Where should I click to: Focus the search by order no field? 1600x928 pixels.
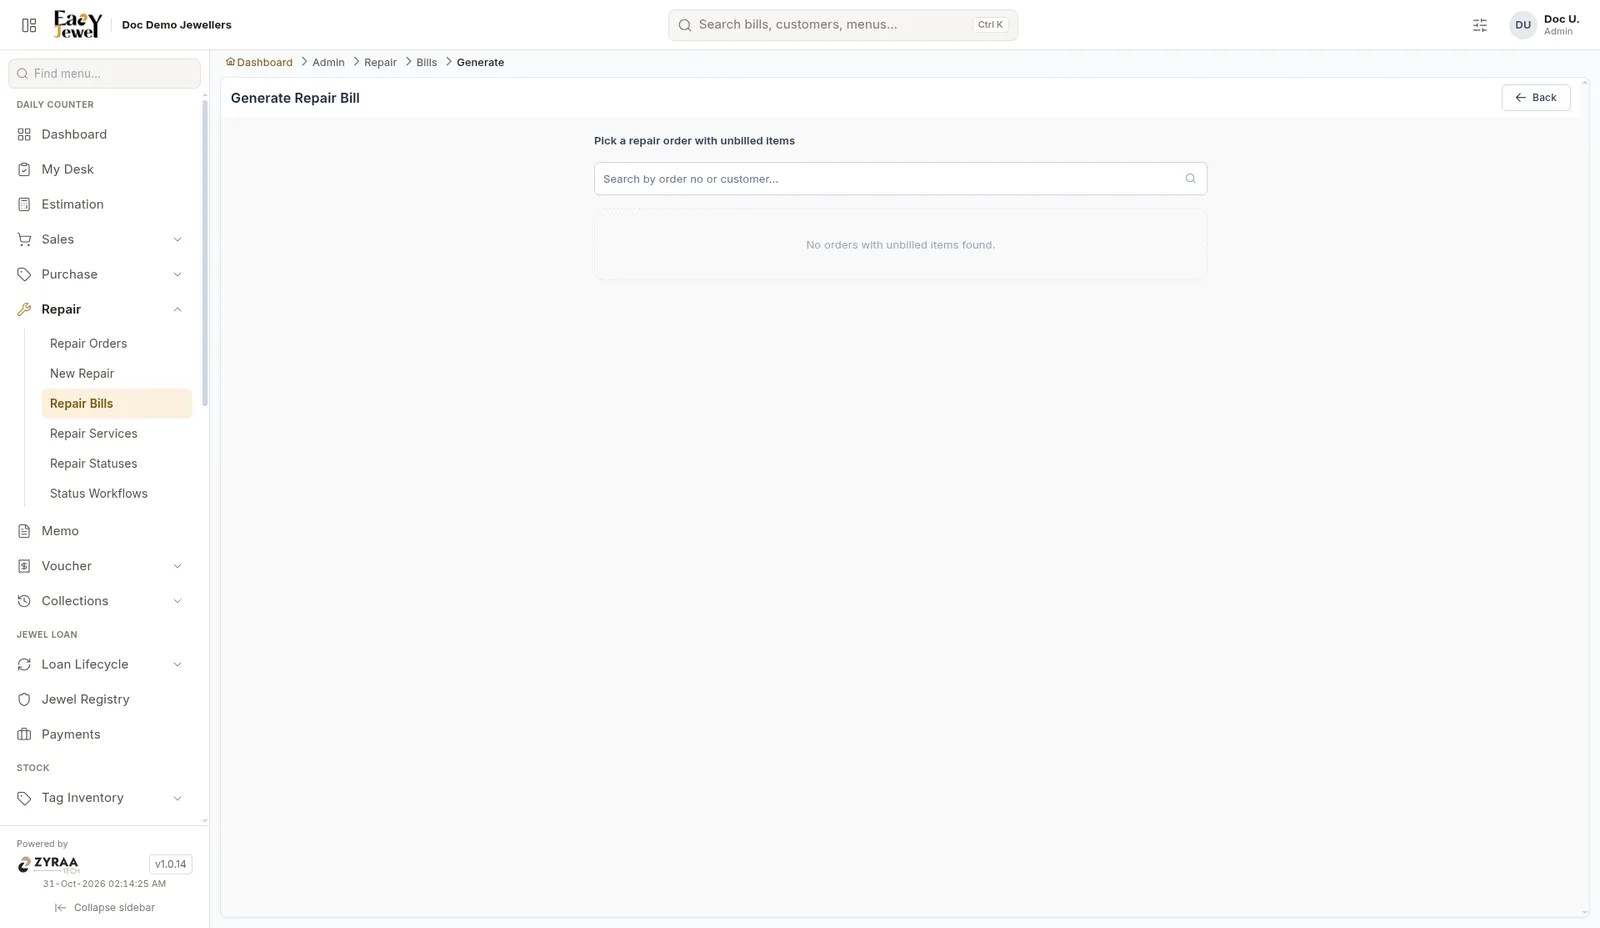[x=900, y=179]
